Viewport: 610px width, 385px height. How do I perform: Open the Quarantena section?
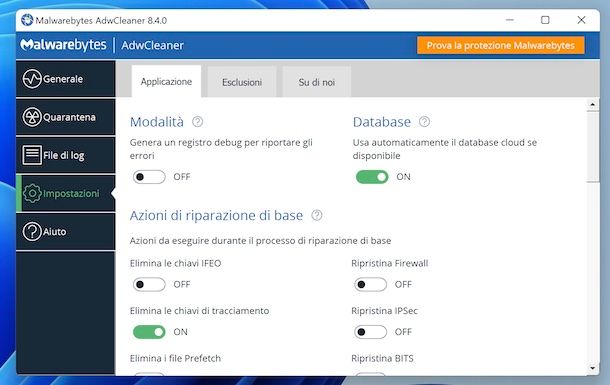65,117
